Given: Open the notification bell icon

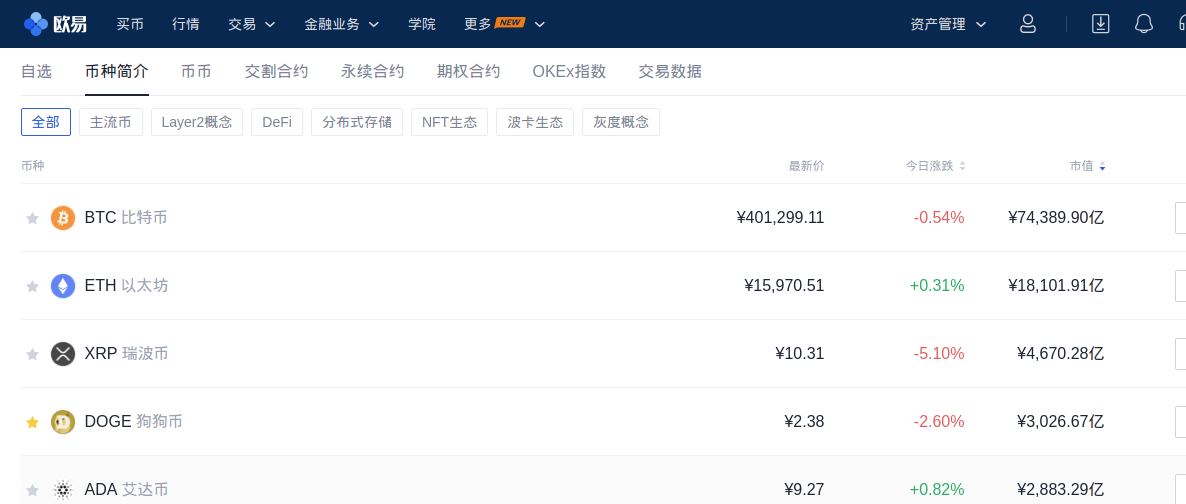Looking at the screenshot, I should (x=1144, y=23).
